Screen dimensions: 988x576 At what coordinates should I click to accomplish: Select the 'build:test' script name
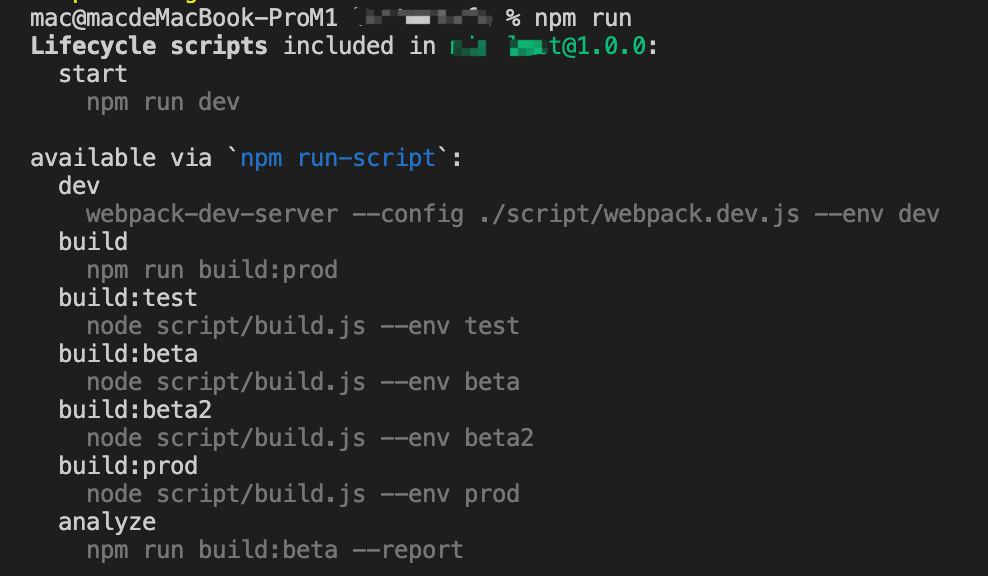(x=128, y=298)
